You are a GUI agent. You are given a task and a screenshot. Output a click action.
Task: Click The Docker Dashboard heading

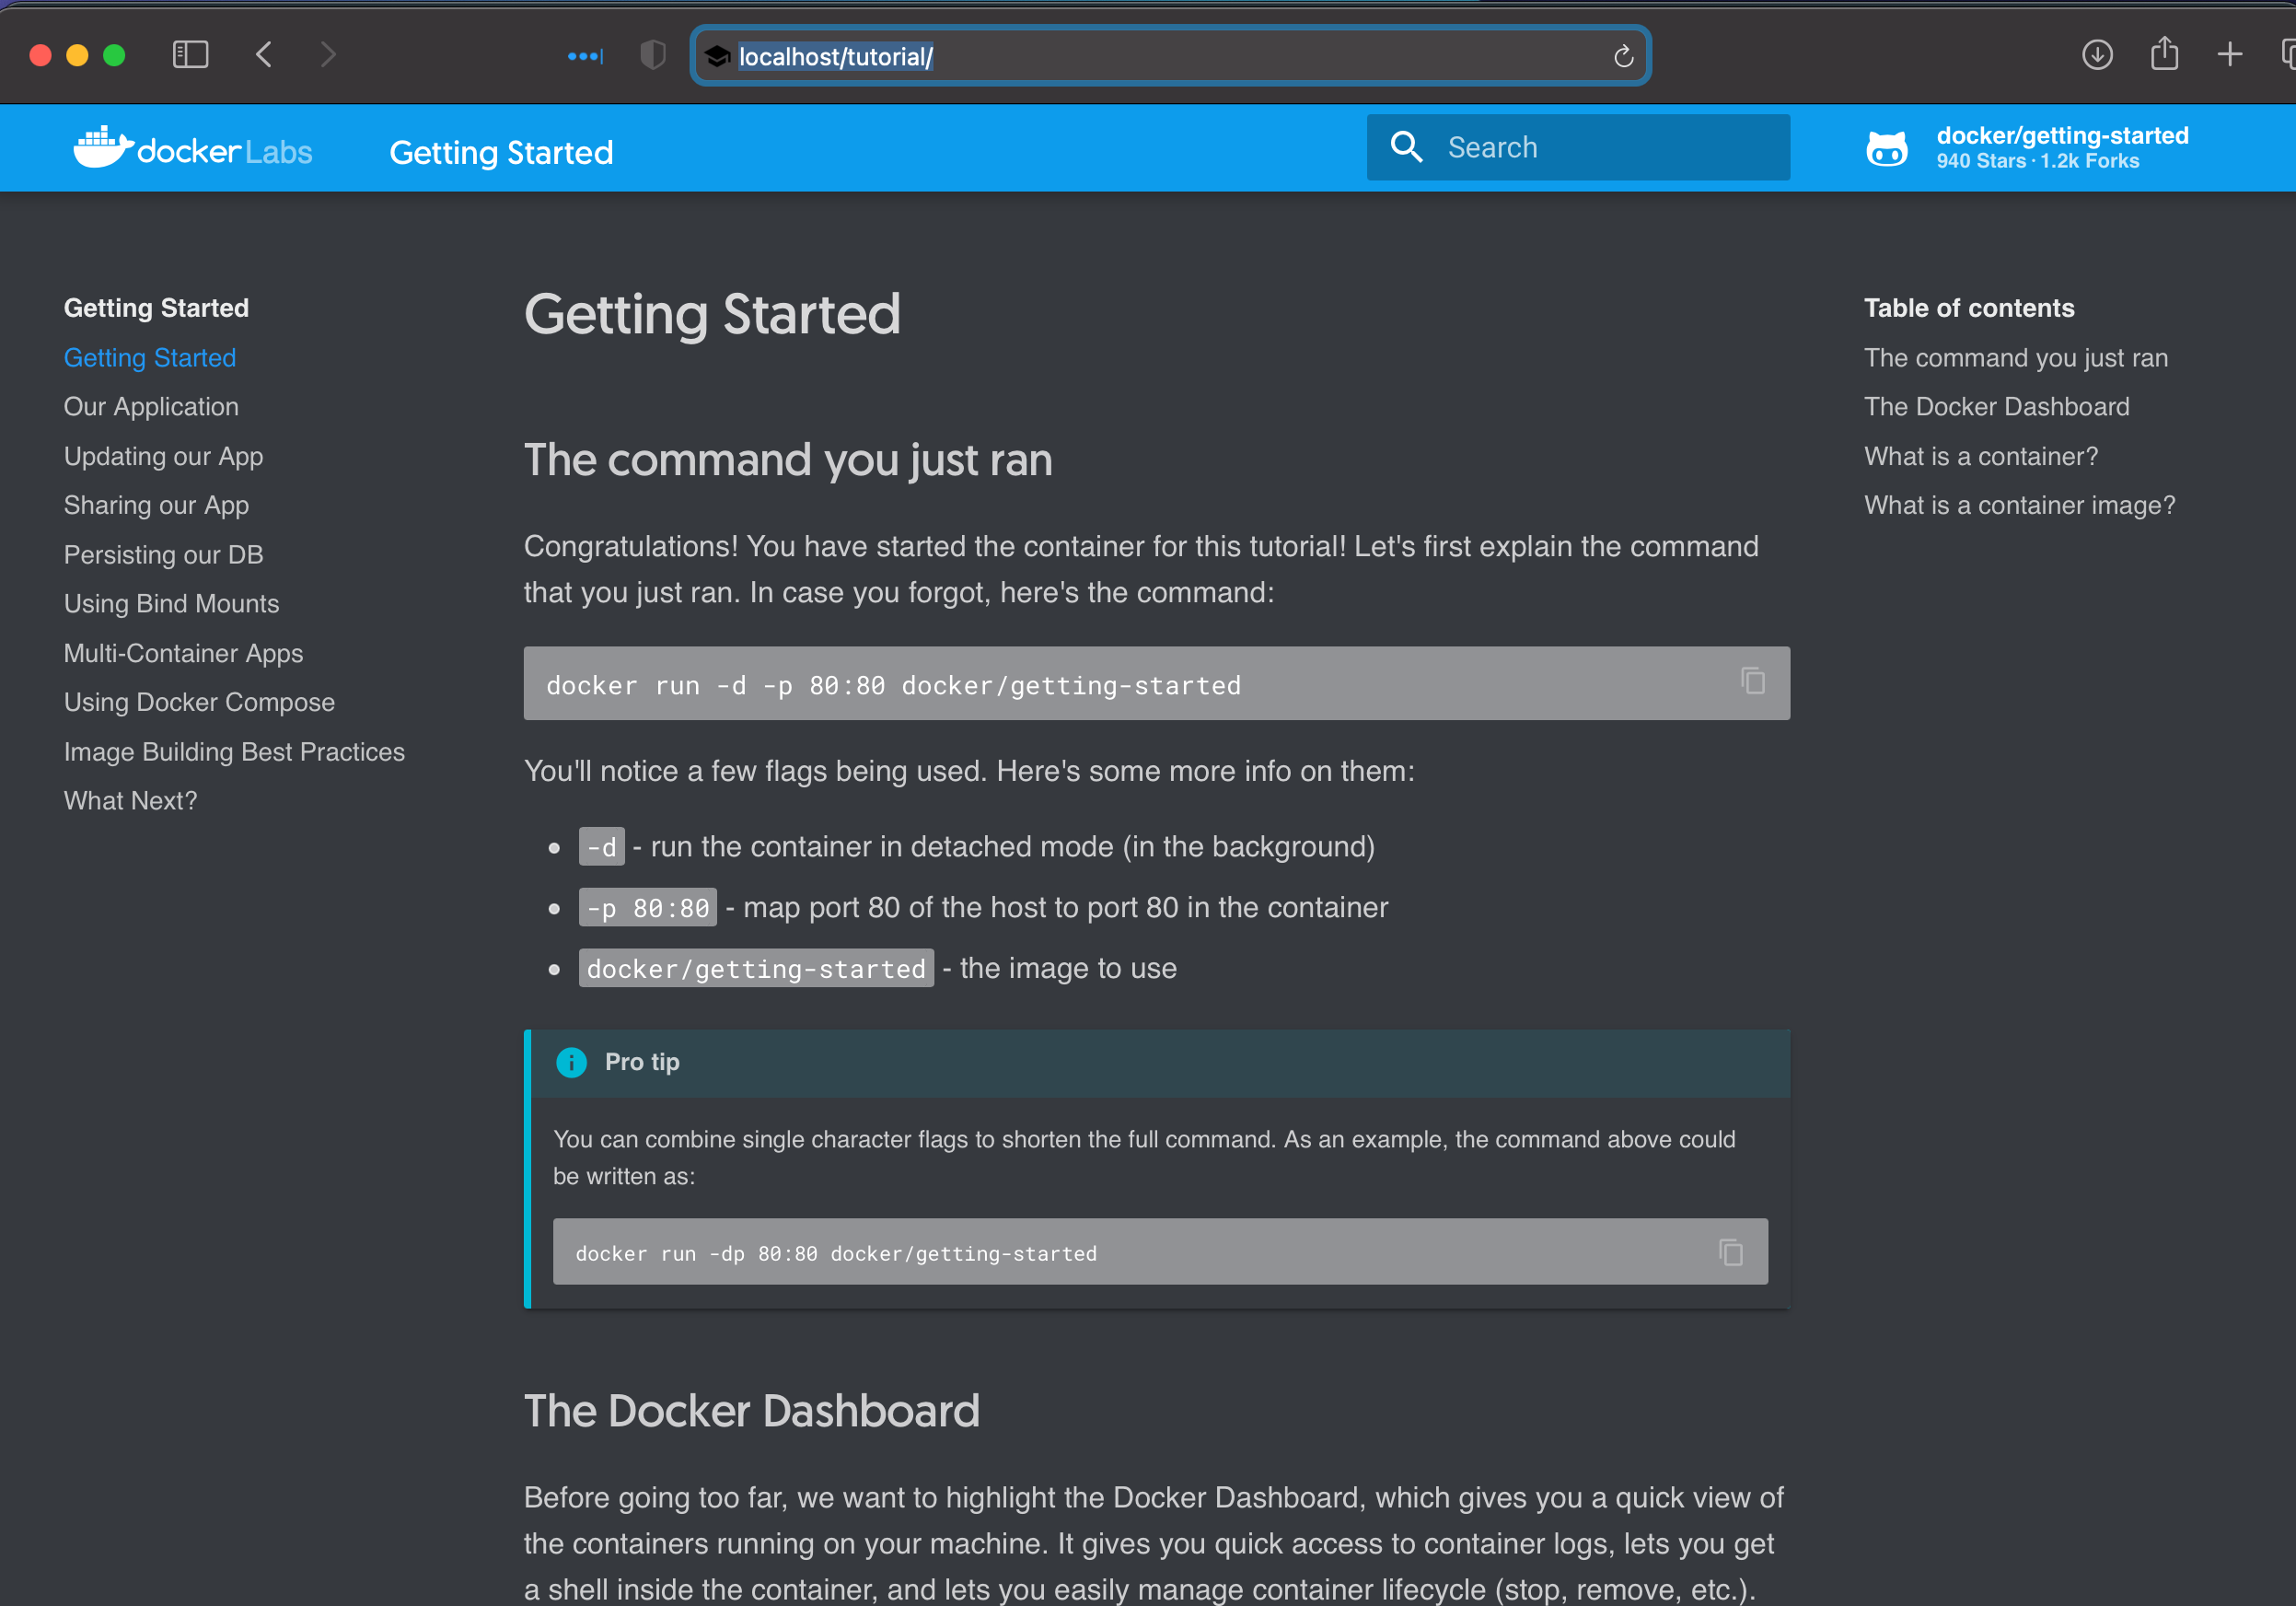pos(751,1411)
